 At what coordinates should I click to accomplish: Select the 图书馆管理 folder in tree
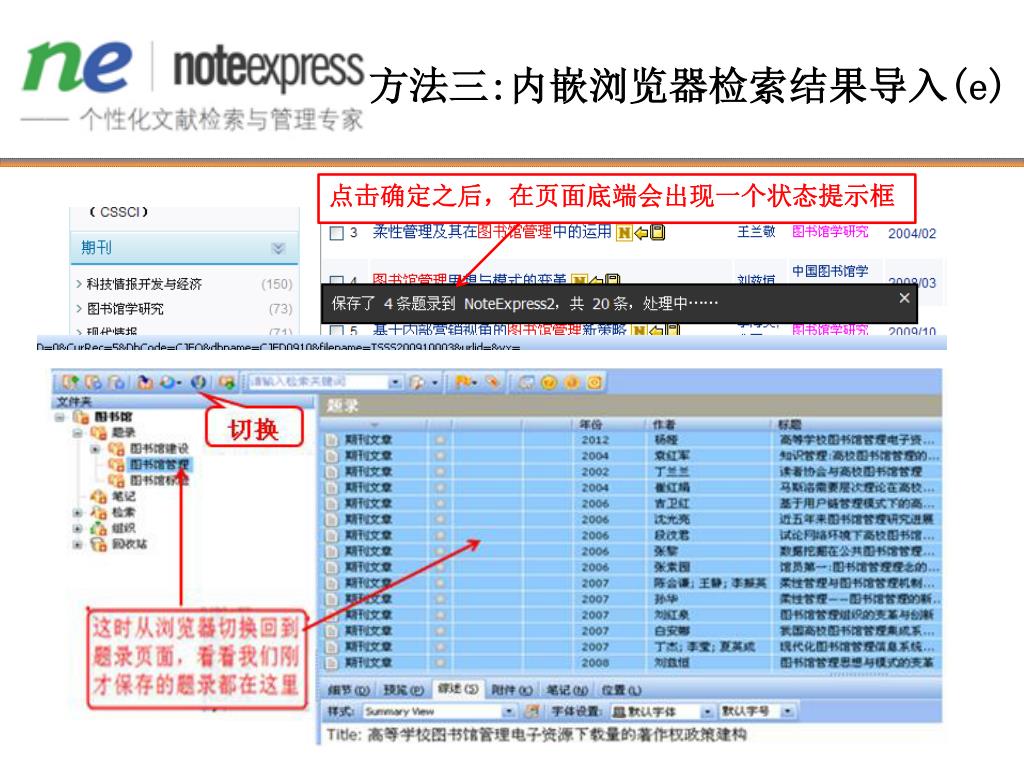pyautogui.click(x=159, y=464)
